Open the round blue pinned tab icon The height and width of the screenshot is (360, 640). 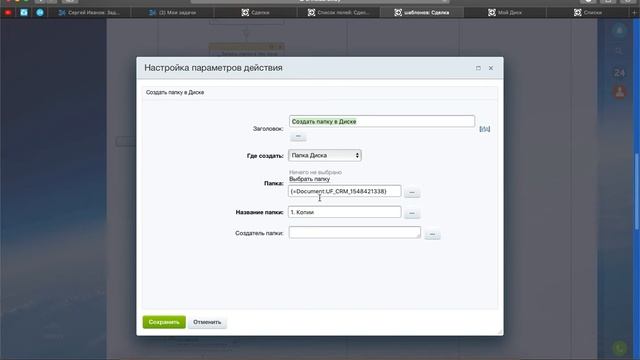[40, 13]
